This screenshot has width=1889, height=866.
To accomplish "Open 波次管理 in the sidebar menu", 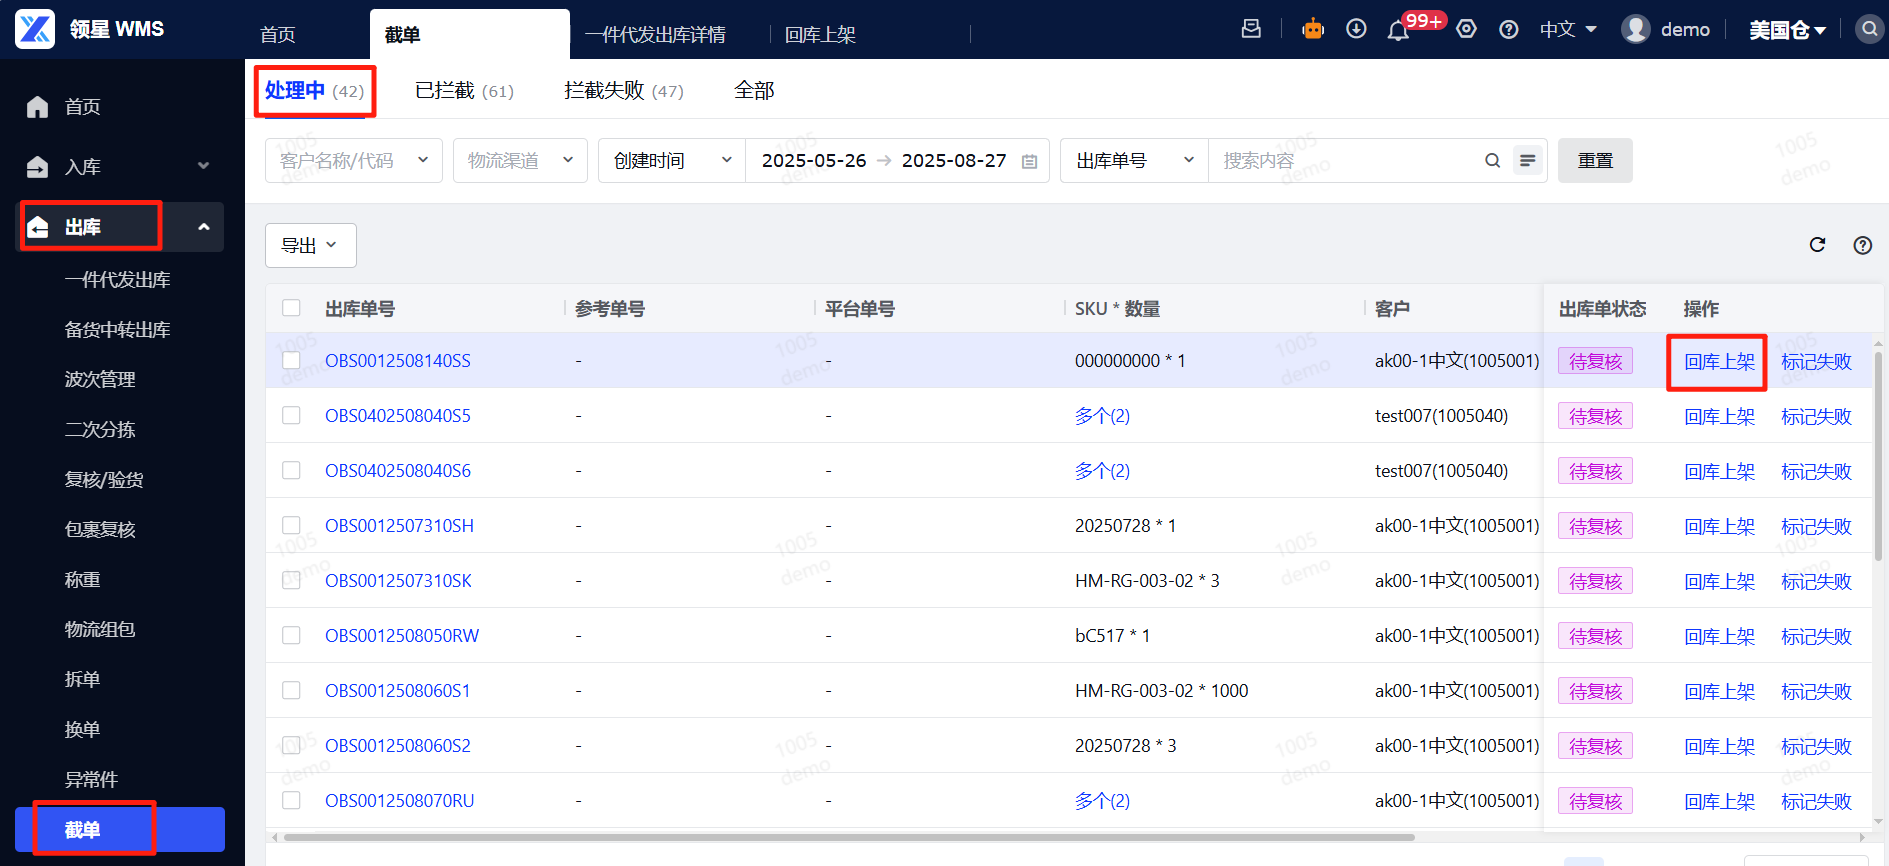I will coord(100,380).
